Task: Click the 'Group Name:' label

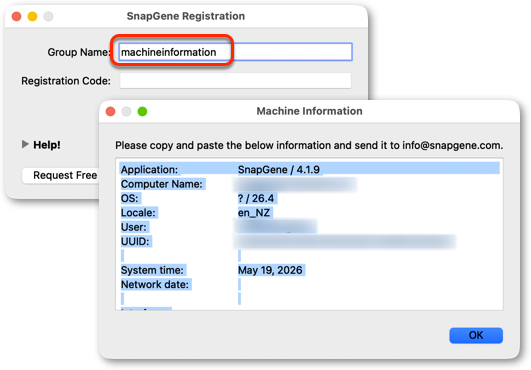Action: tap(79, 52)
